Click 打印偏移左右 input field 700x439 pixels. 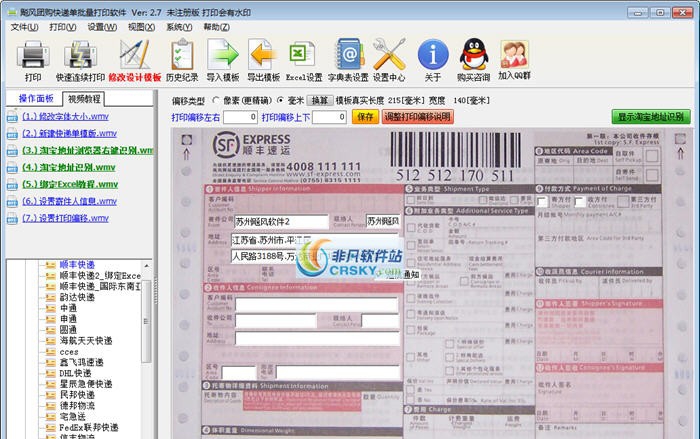tap(240, 117)
